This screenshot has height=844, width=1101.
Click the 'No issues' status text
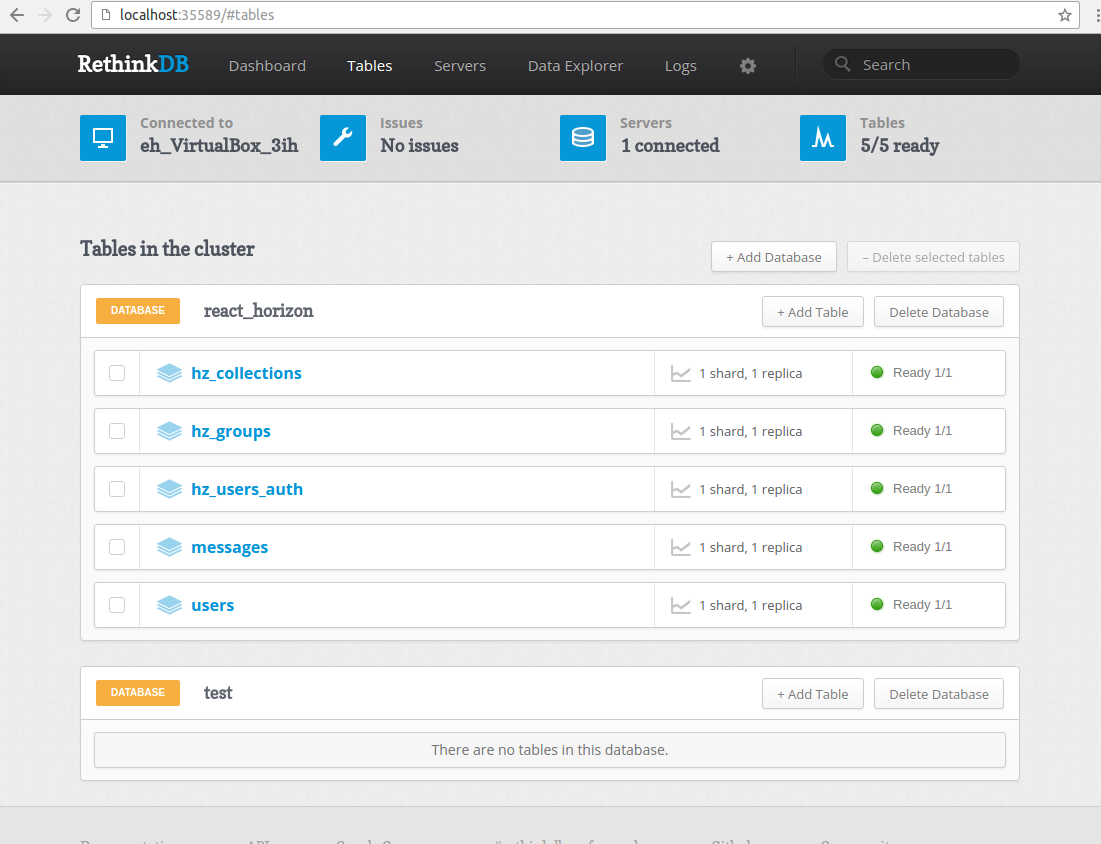[419, 145]
